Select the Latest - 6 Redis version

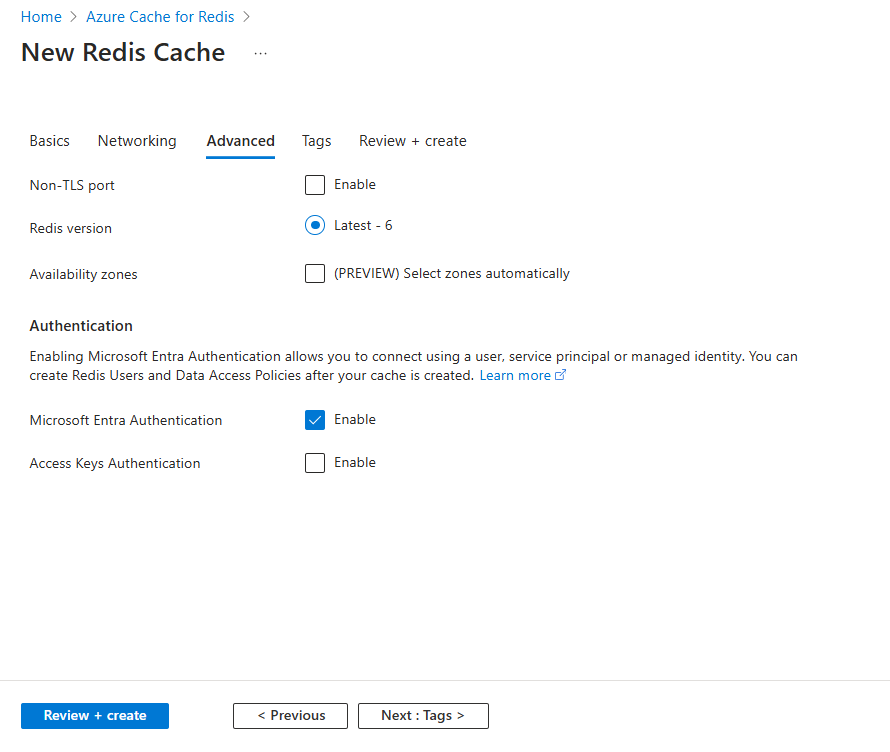coord(315,226)
